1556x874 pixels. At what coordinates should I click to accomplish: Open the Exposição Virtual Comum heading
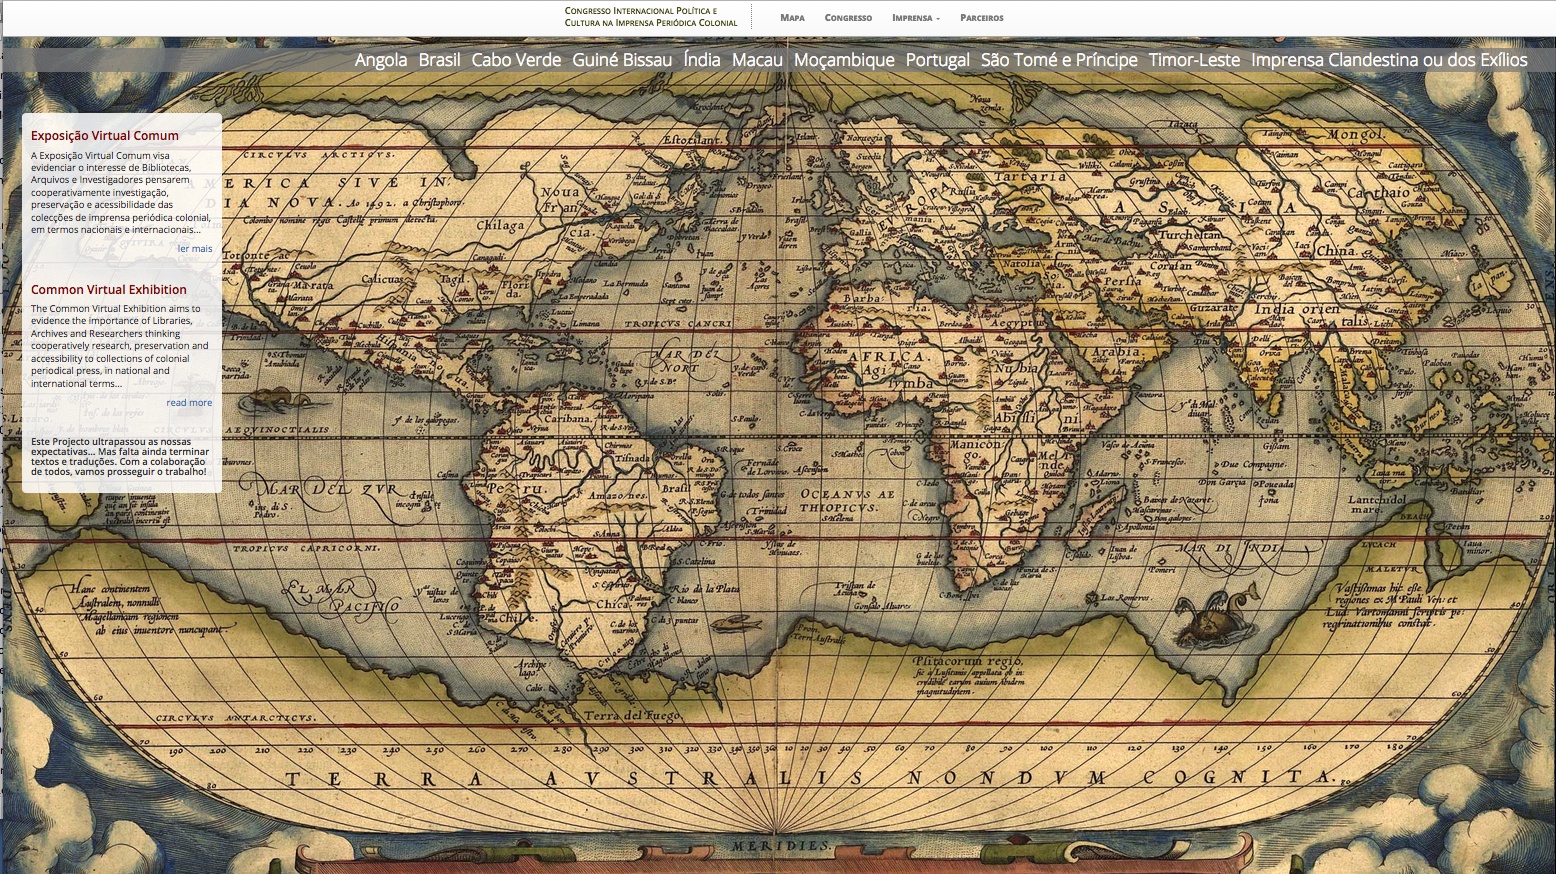point(105,136)
